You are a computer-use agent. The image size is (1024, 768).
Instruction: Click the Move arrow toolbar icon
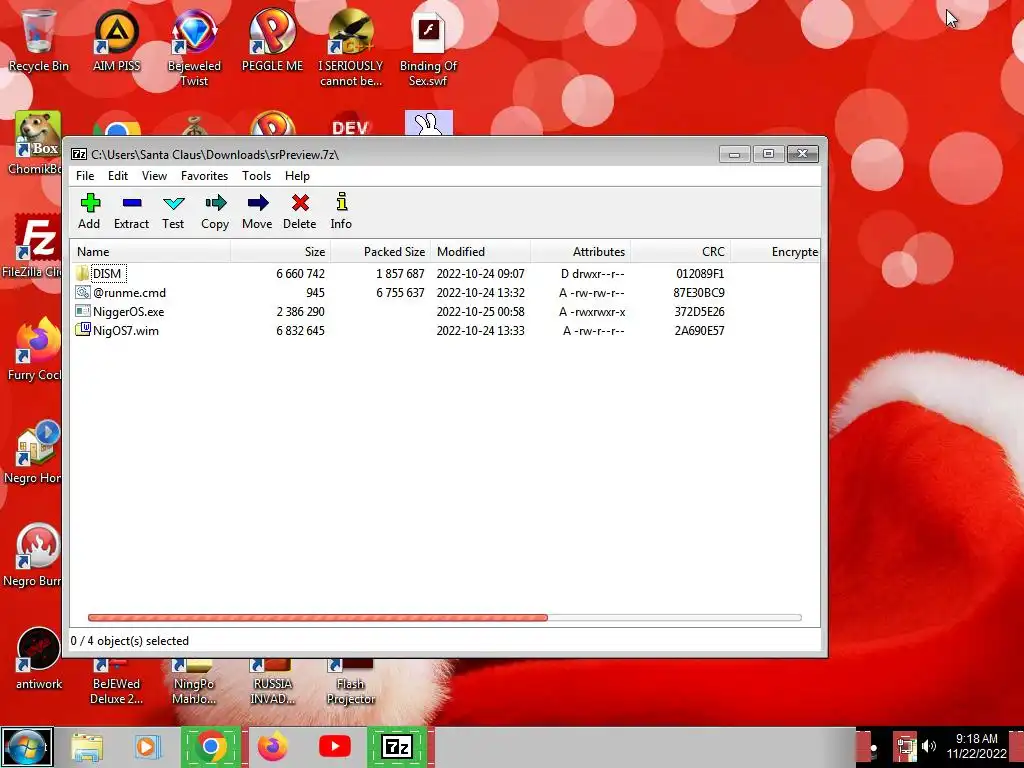tap(258, 203)
